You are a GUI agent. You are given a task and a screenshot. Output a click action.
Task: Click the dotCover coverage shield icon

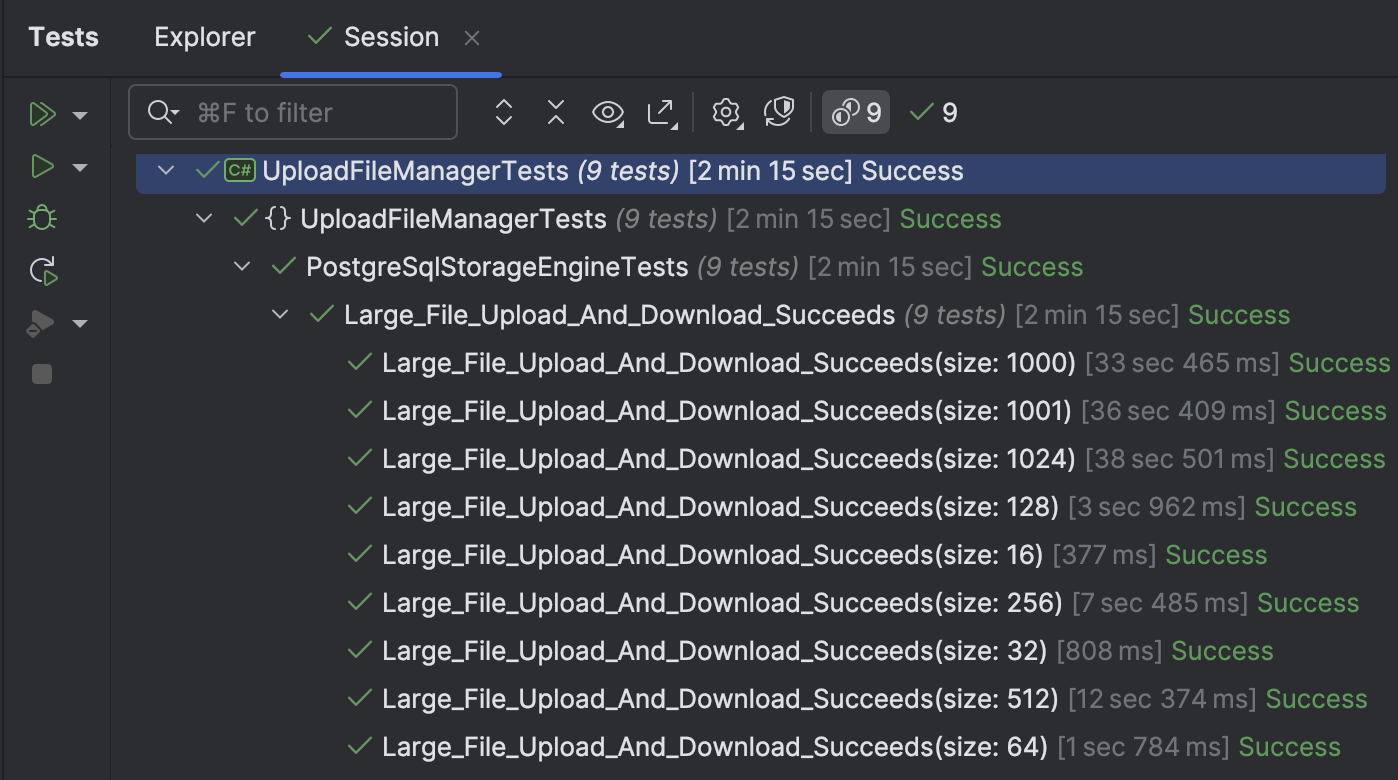pyautogui.click(x=779, y=112)
